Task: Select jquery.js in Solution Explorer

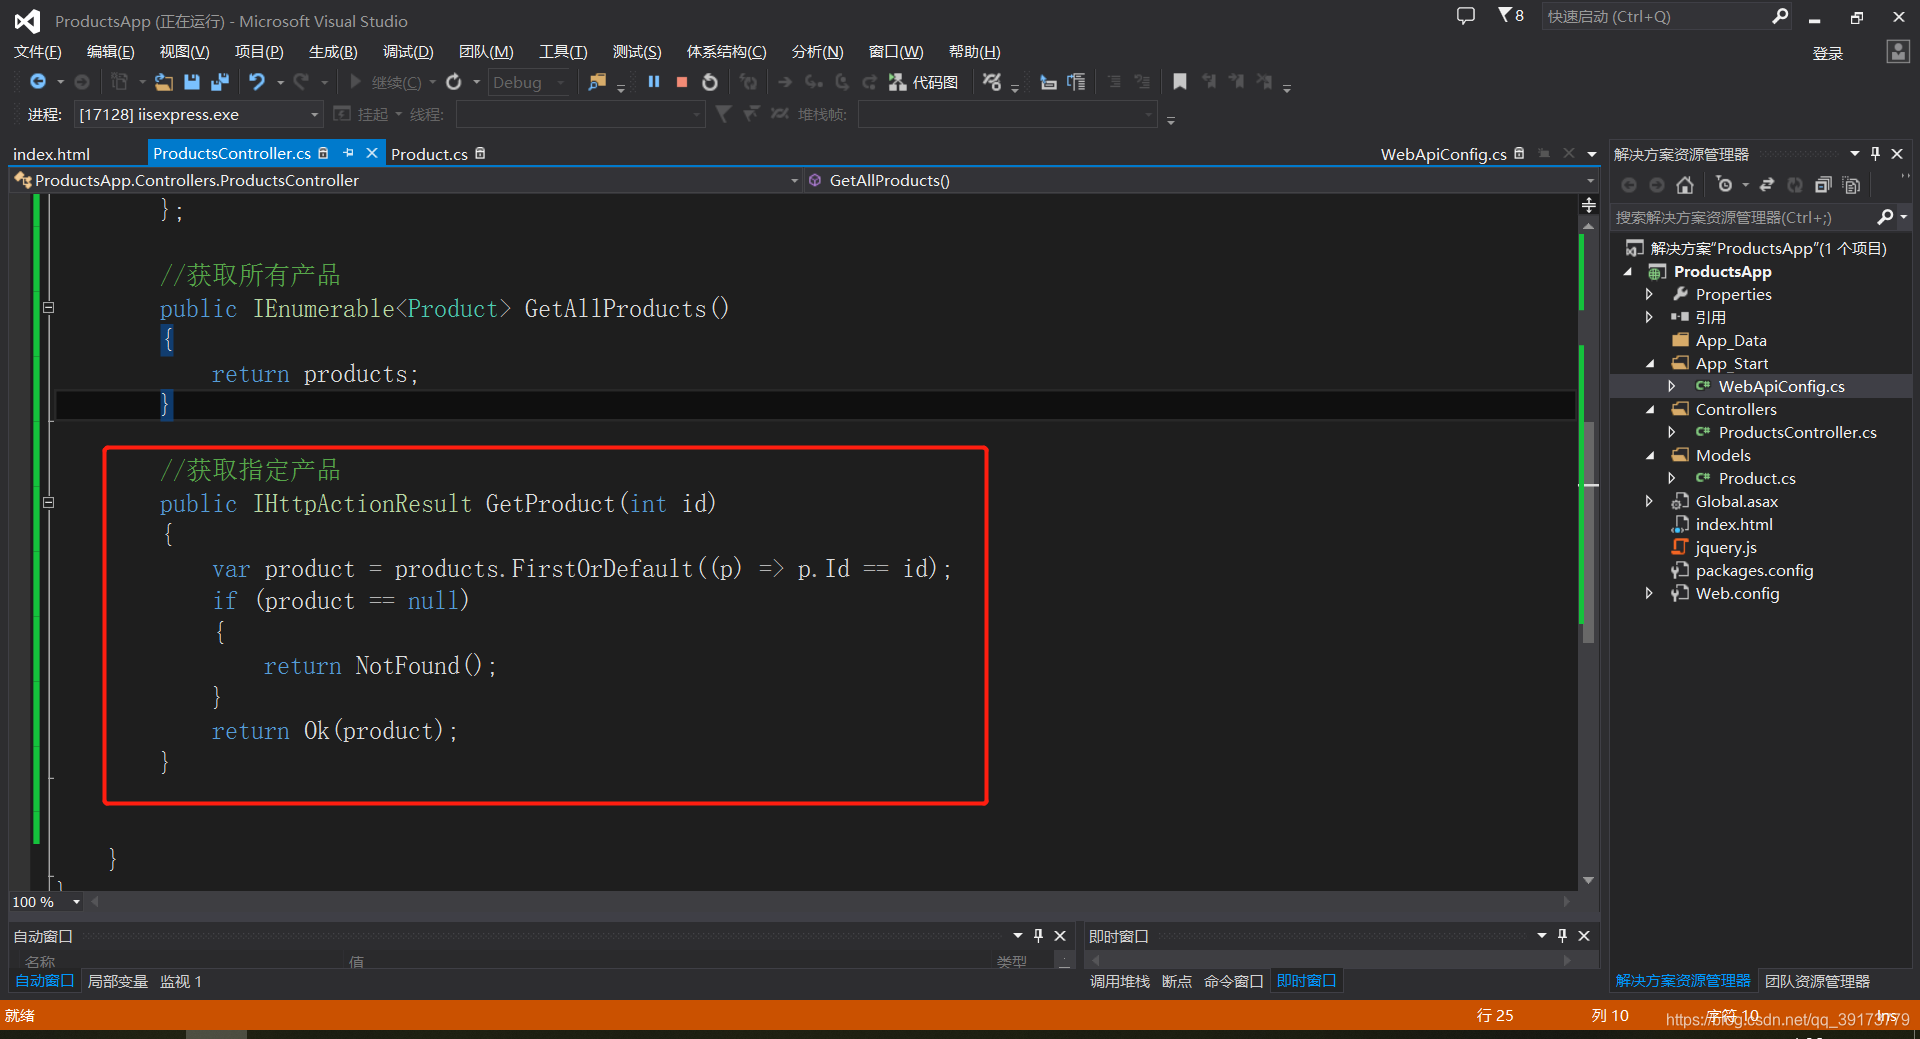Action: click(x=1726, y=548)
